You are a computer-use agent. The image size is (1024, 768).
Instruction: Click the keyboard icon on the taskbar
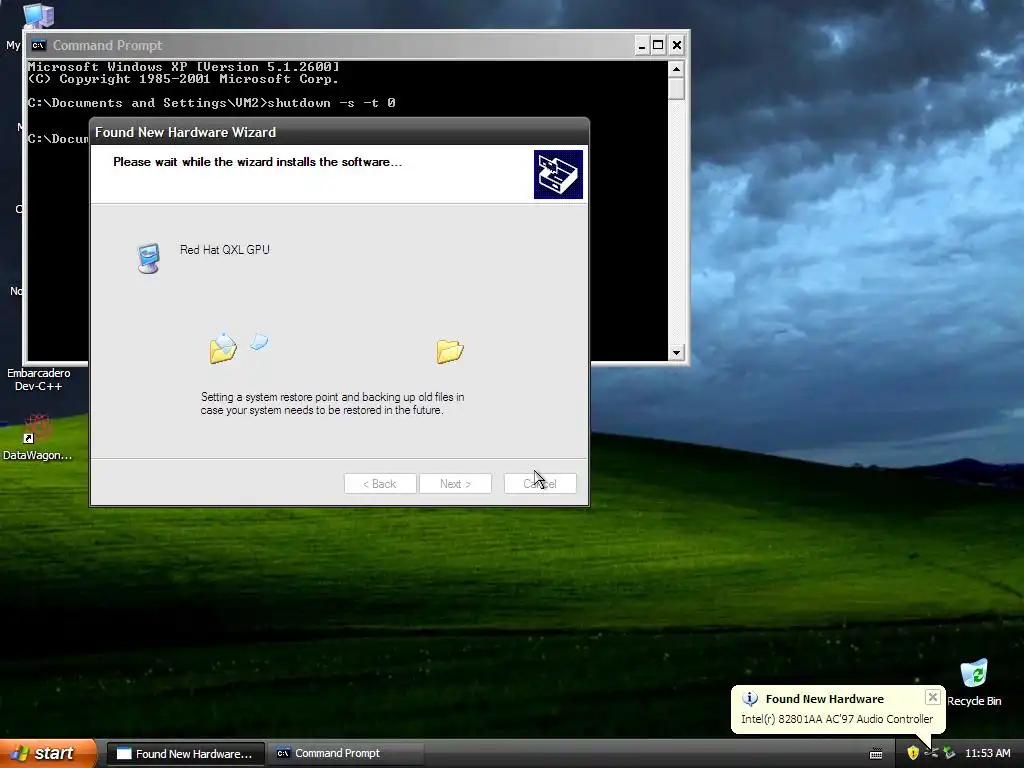[x=876, y=754]
